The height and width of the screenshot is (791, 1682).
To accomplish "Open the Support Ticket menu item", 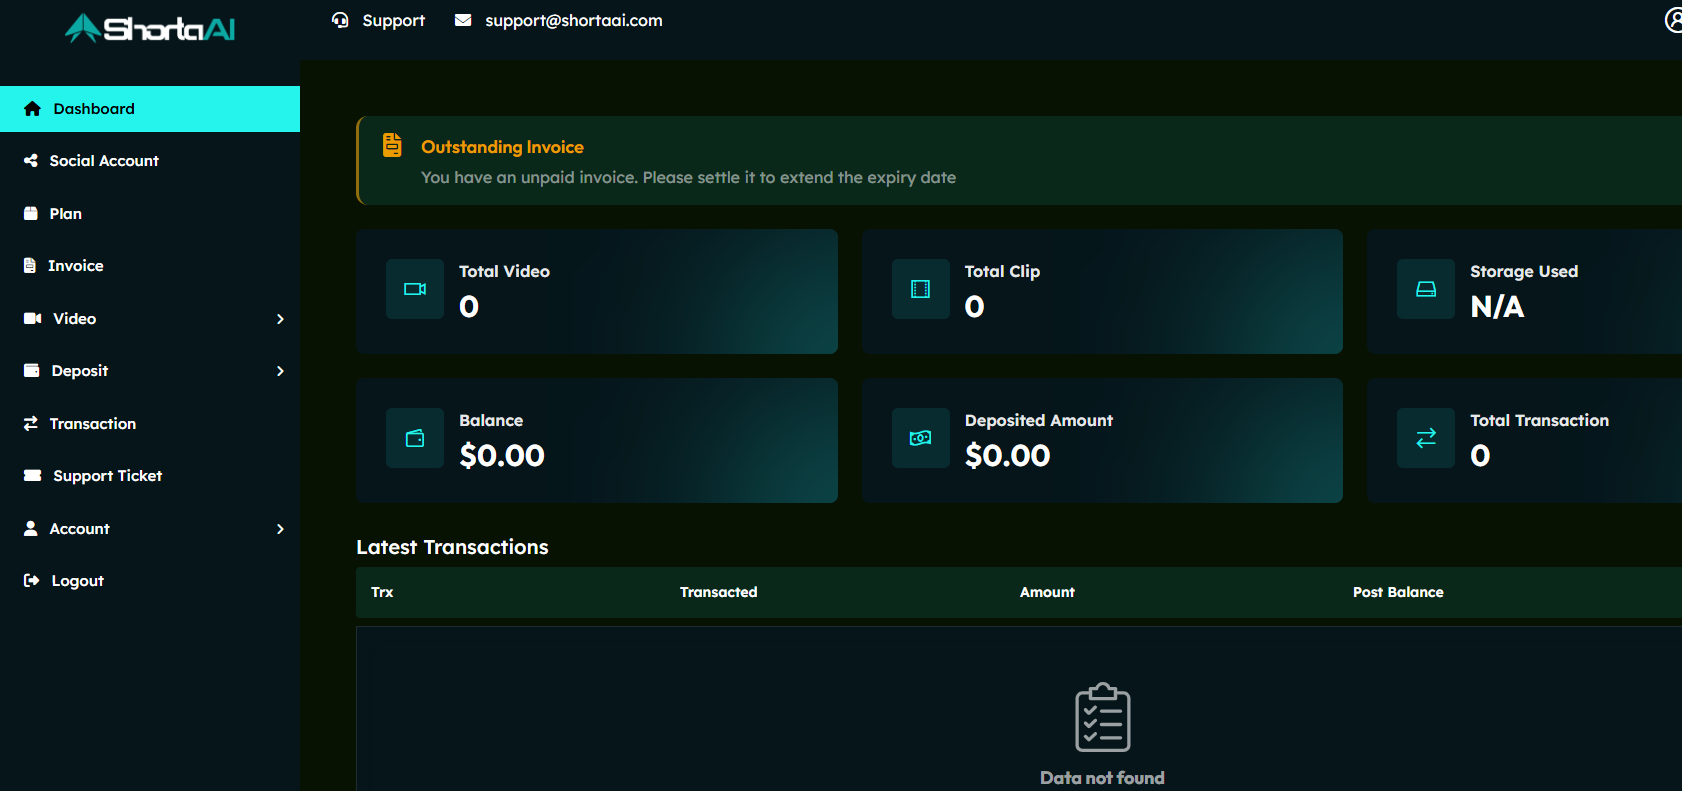I will click(150, 476).
